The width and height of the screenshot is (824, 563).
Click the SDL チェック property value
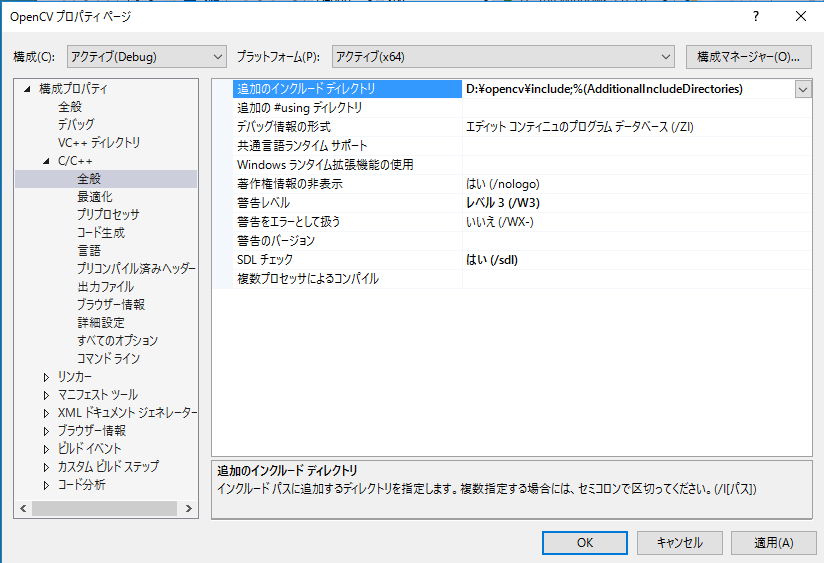(x=492, y=260)
